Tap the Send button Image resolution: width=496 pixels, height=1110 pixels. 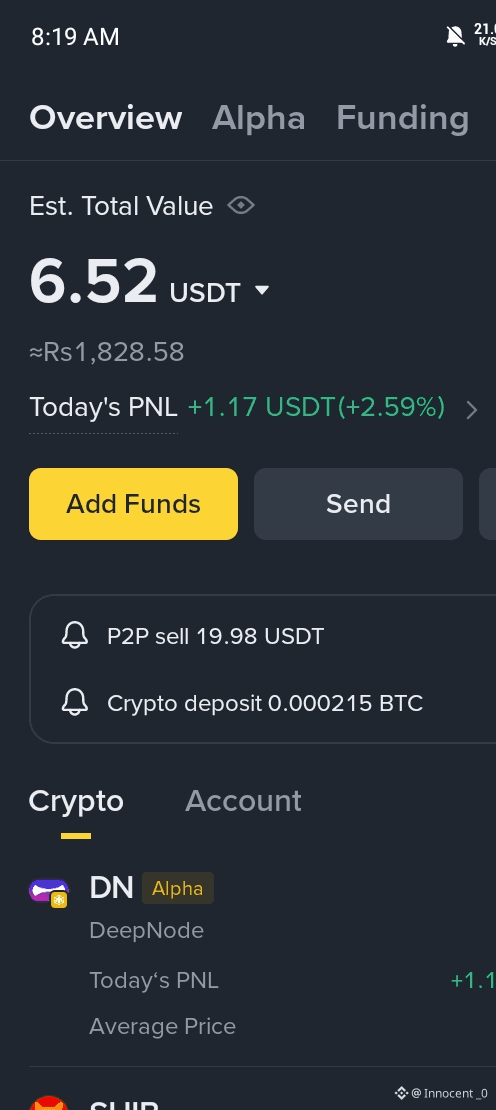pyautogui.click(x=358, y=504)
